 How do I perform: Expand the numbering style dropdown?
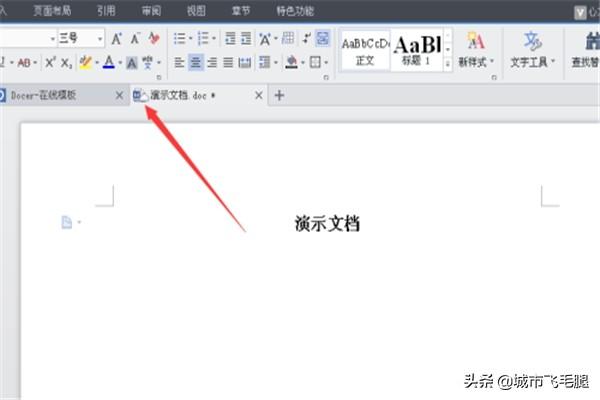click(214, 38)
